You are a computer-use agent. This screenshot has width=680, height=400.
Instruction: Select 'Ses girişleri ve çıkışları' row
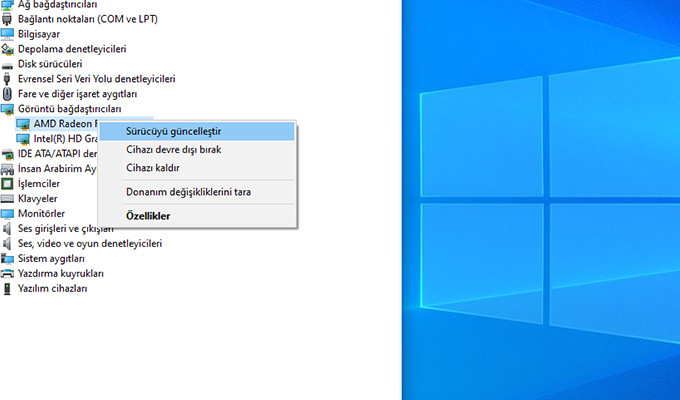65,229
